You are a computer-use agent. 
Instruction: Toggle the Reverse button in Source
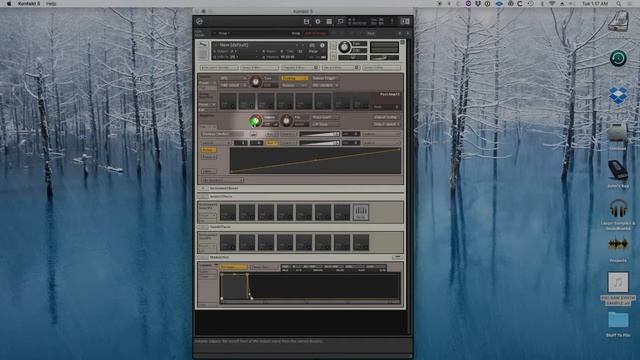pos(294,85)
